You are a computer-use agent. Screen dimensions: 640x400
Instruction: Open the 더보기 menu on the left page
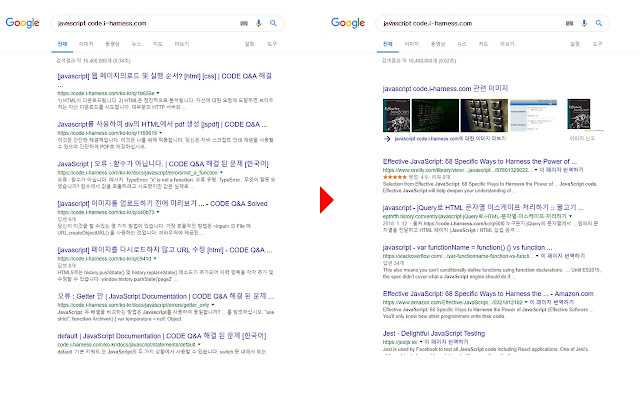point(182,44)
